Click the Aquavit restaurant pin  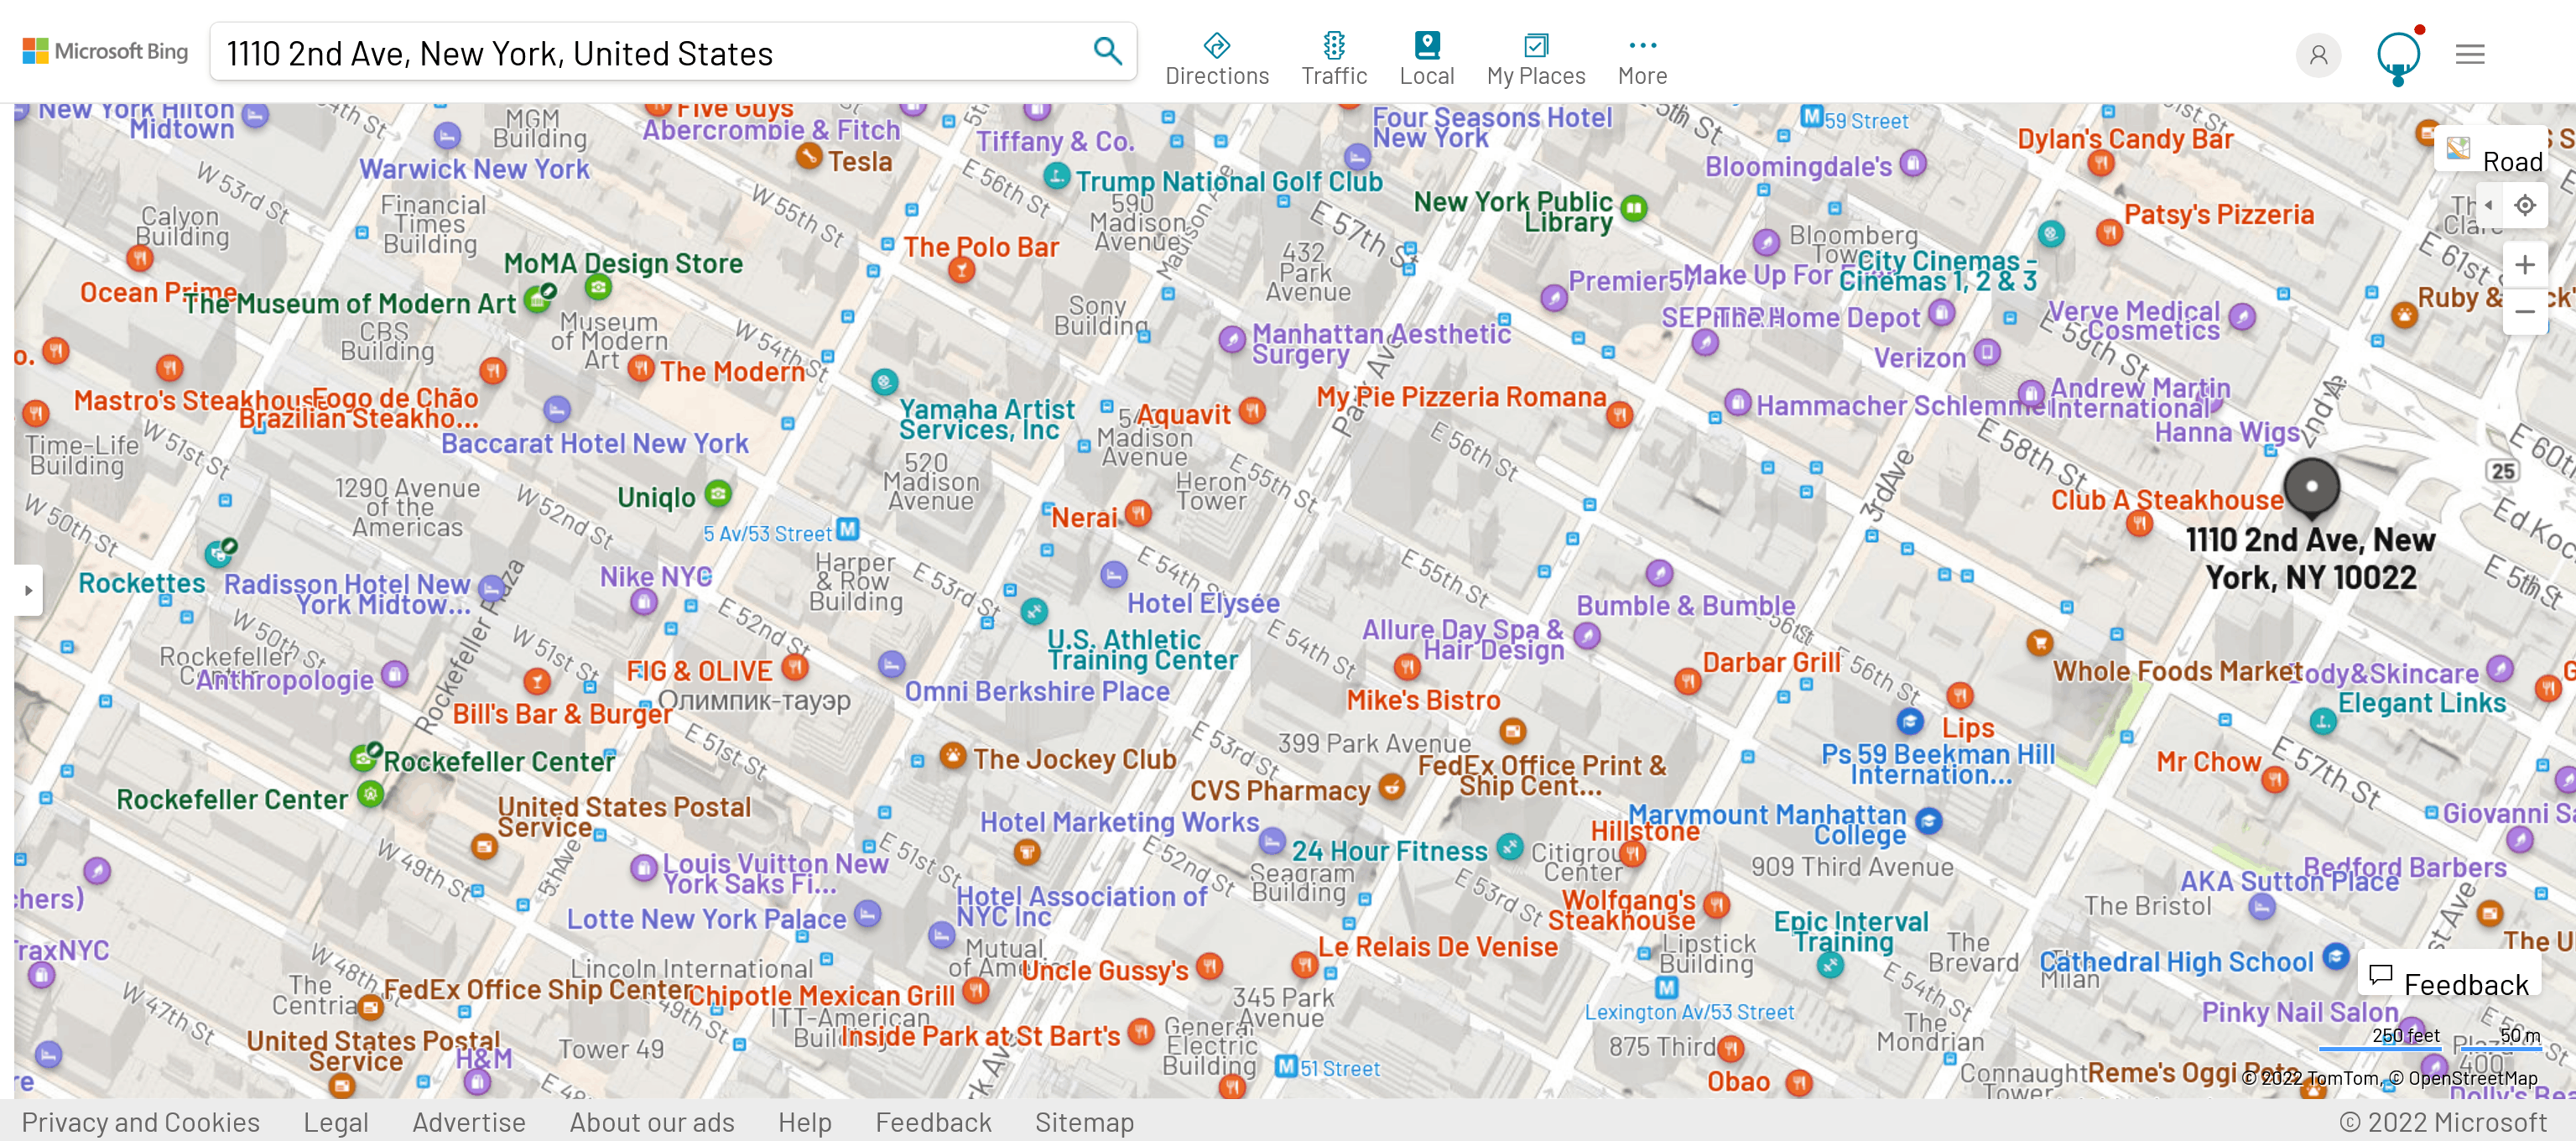point(1251,409)
